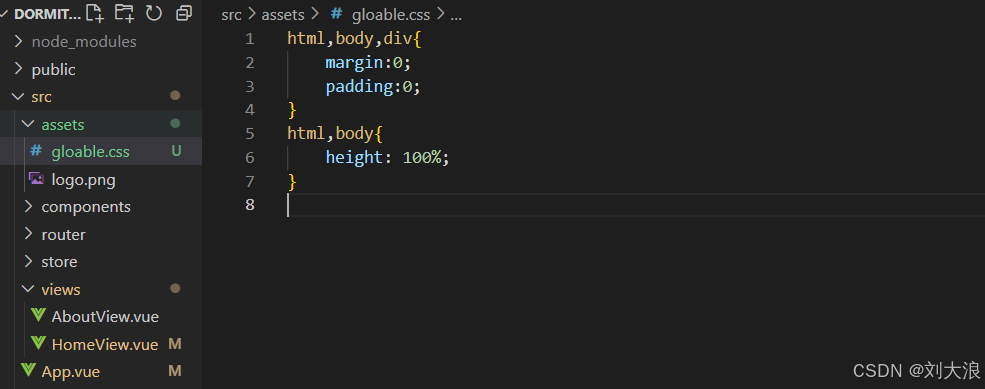Collapse the DORMIT... project root chevron
This screenshot has height=389, width=985.
pos(5,14)
